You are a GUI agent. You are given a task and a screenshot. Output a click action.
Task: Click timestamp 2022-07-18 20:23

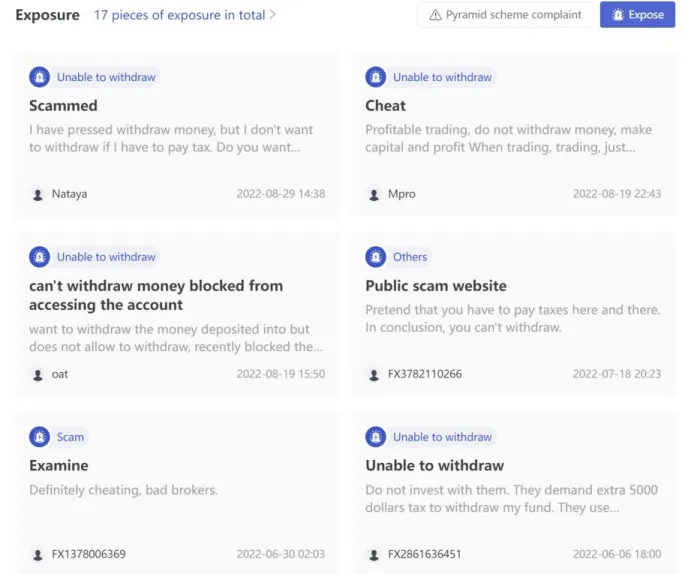pos(617,374)
